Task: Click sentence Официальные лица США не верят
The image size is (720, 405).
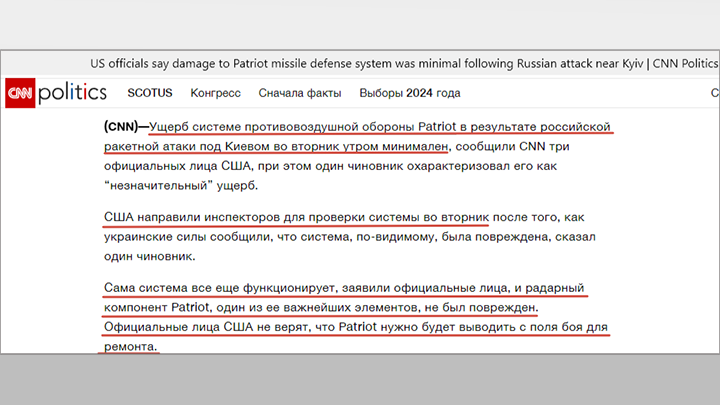Action: coord(356,327)
